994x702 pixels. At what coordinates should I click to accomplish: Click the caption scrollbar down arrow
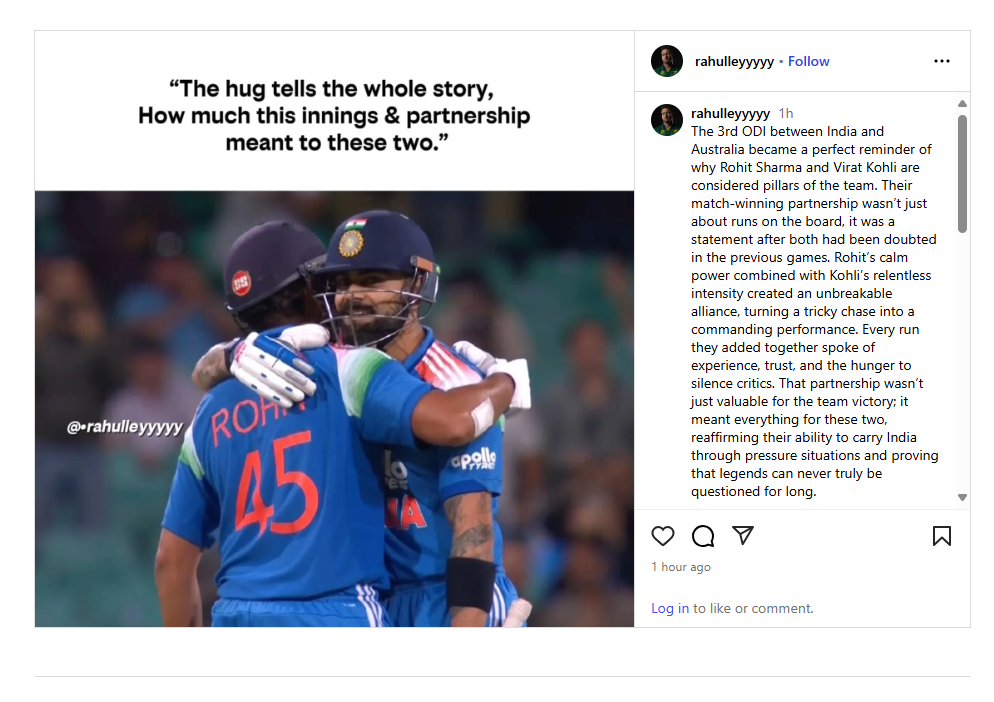[962, 498]
